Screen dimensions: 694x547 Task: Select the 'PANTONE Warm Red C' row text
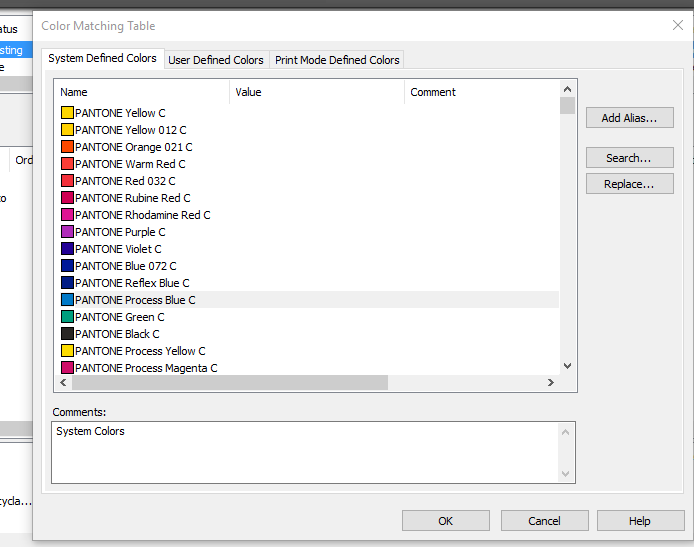coord(130,164)
